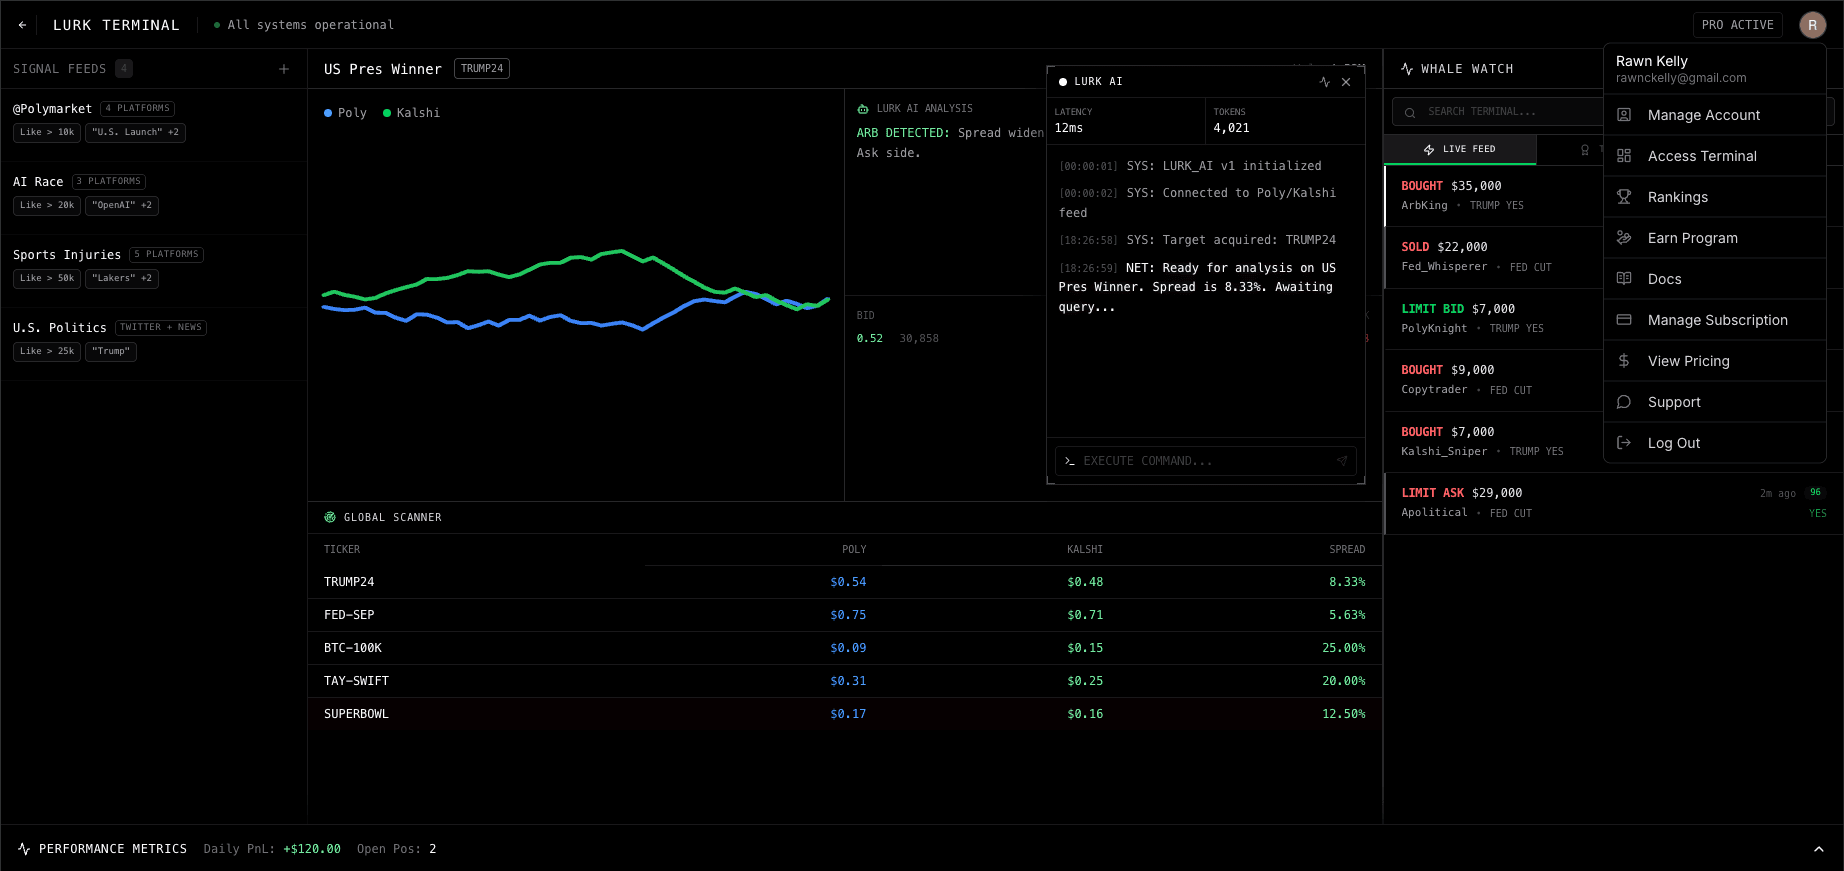Click the LURK AI Analysis robot icon
The height and width of the screenshot is (871, 1844).
pos(863,108)
